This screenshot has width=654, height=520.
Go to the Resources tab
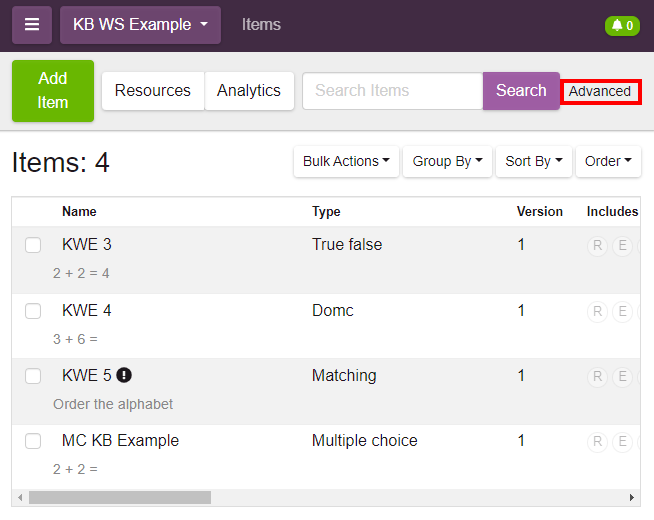(153, 91)
